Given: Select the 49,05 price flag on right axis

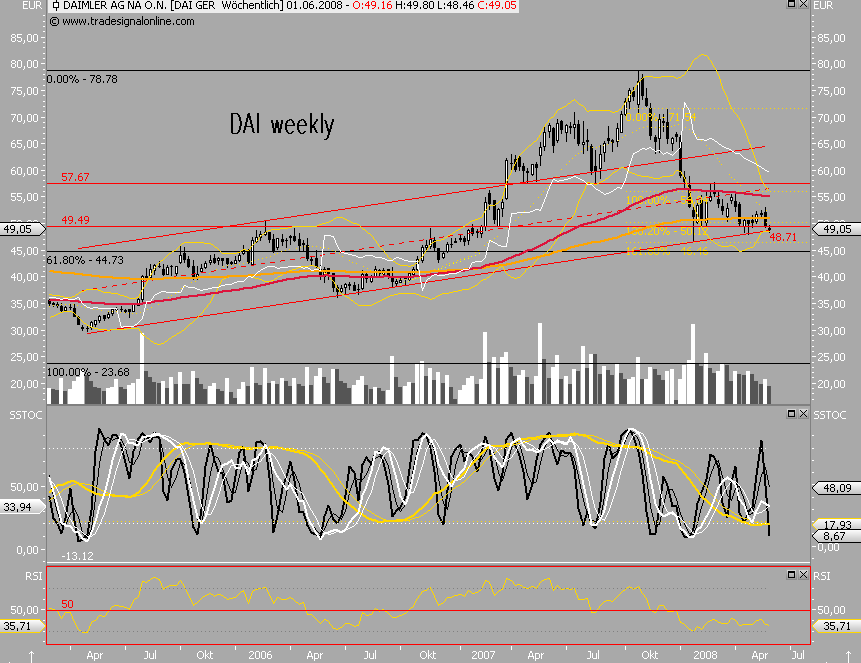Looking at the screenshot, I should click(838, 228).
